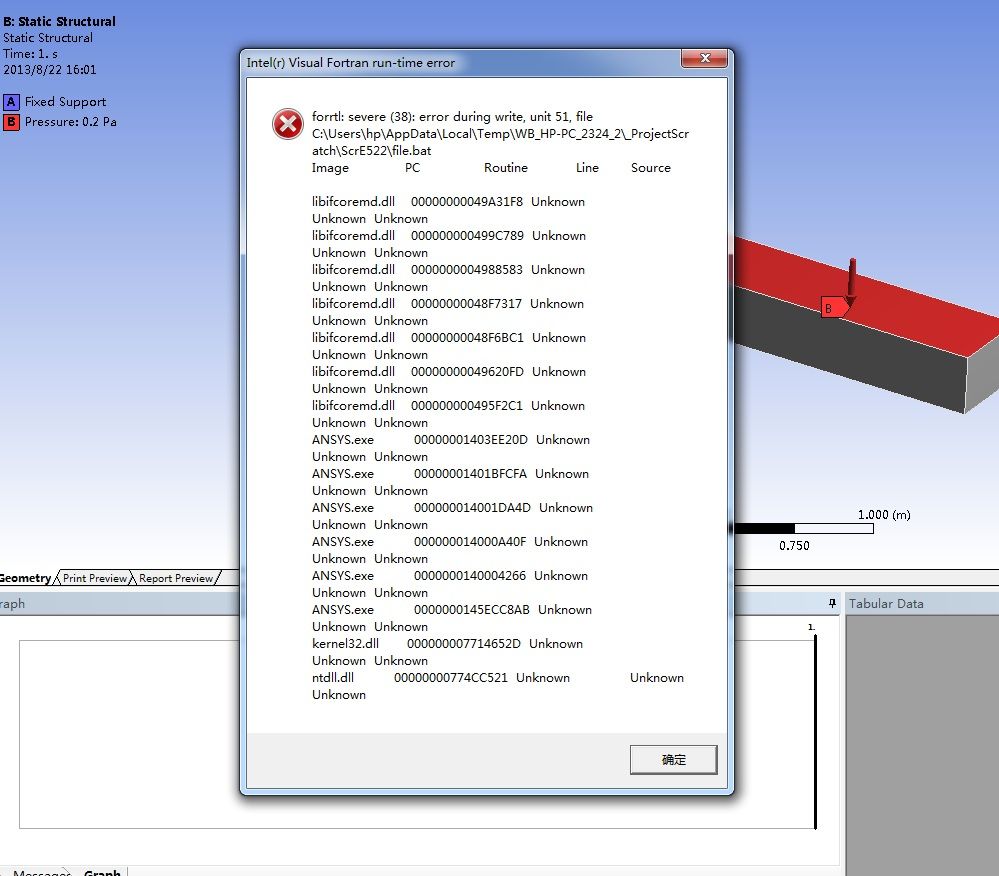Click the red B Pressure legend icon
999x876 pixels.
pyautogui.click(x=11, y=122)
